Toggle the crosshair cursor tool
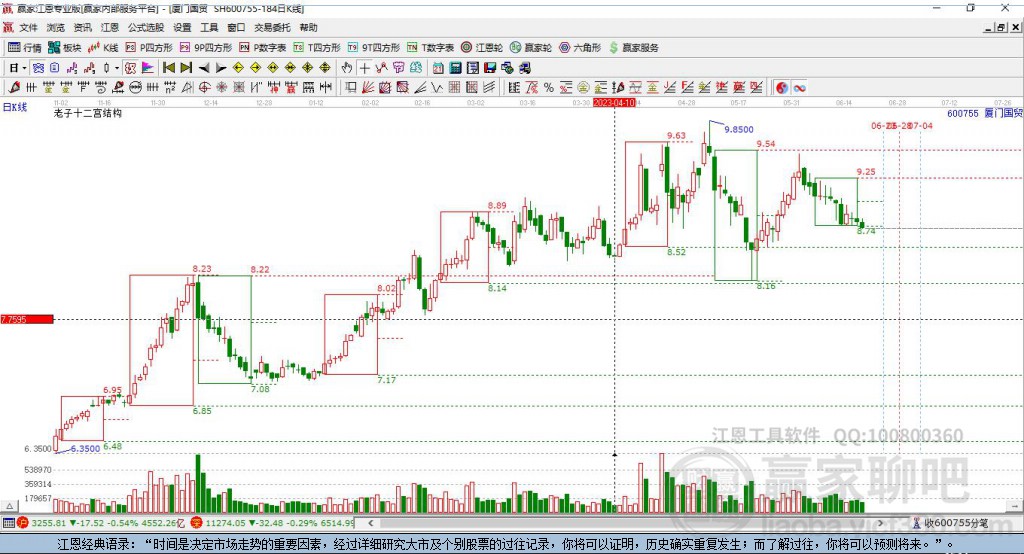 [x=364, y=68]
